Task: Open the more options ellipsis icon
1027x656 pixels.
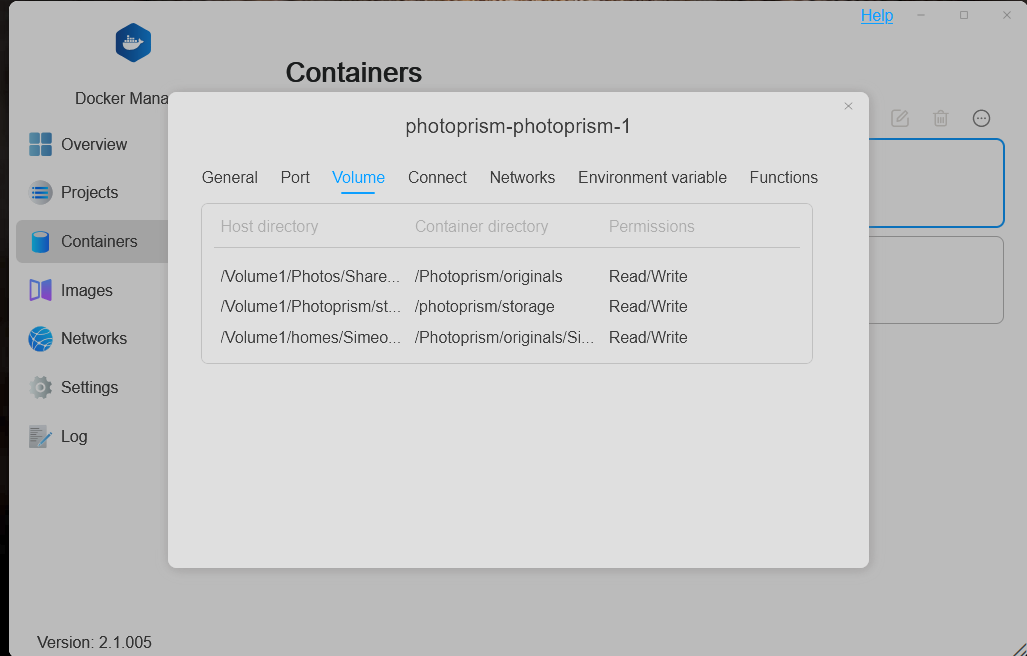Action: (981, 118)
